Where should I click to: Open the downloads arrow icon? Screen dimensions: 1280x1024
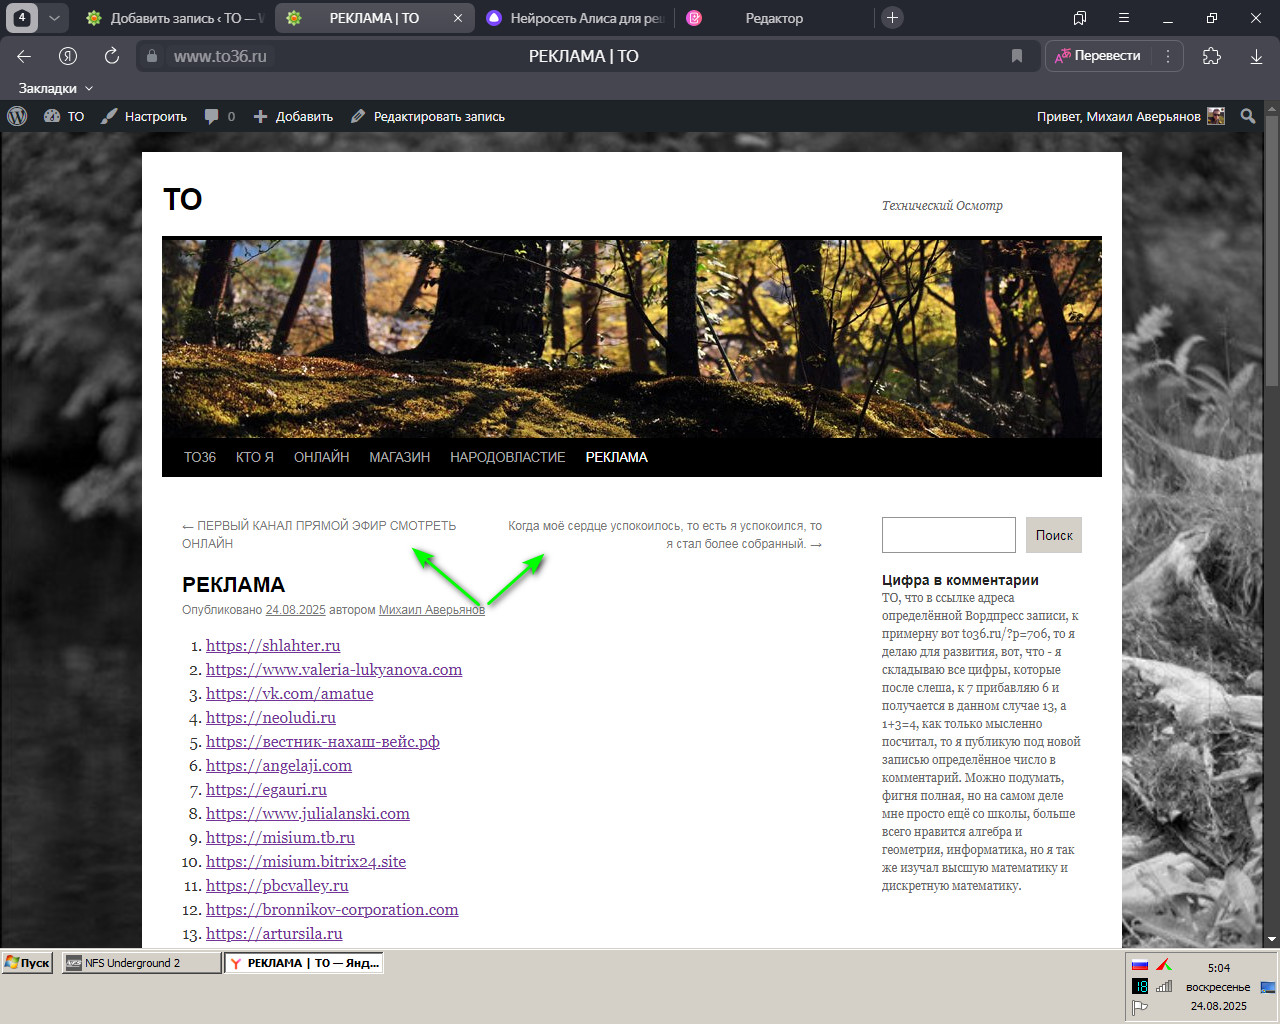click(1256, 57)
